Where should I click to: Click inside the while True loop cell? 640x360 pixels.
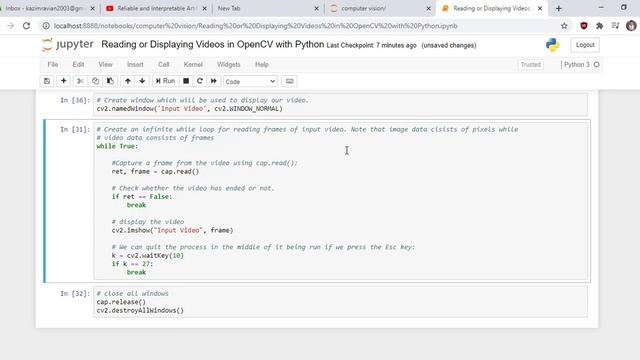340,201
